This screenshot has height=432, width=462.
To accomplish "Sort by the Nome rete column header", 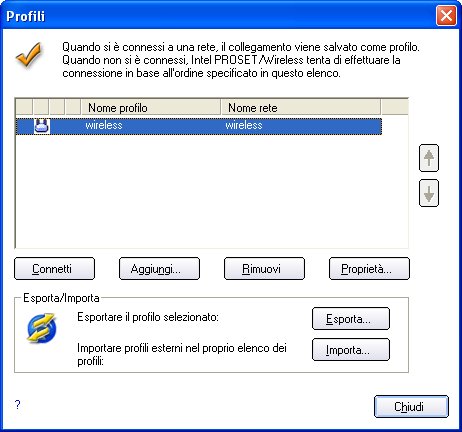I will coord(300,108).
